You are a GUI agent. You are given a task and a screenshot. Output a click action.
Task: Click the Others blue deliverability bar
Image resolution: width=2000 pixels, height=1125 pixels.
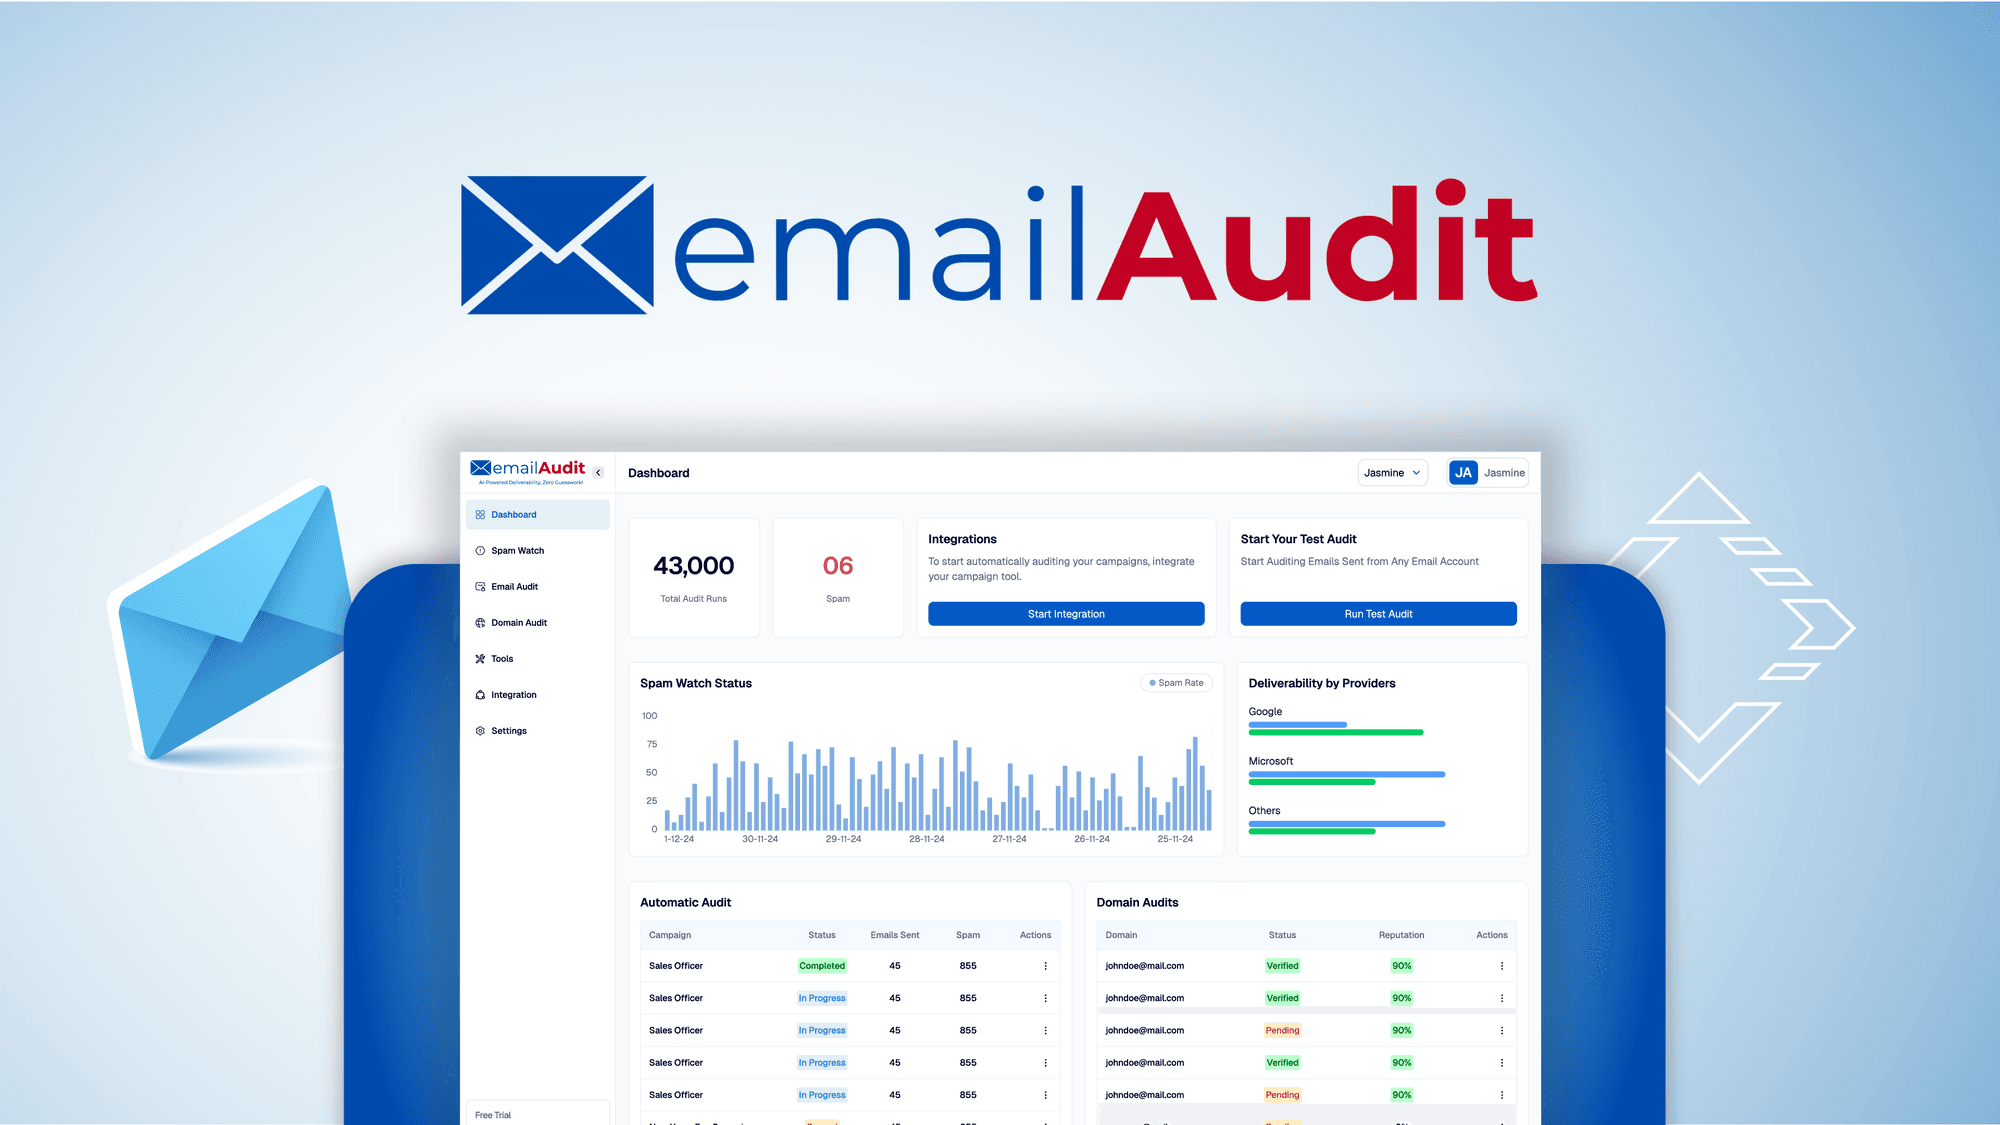point(1347,824)
